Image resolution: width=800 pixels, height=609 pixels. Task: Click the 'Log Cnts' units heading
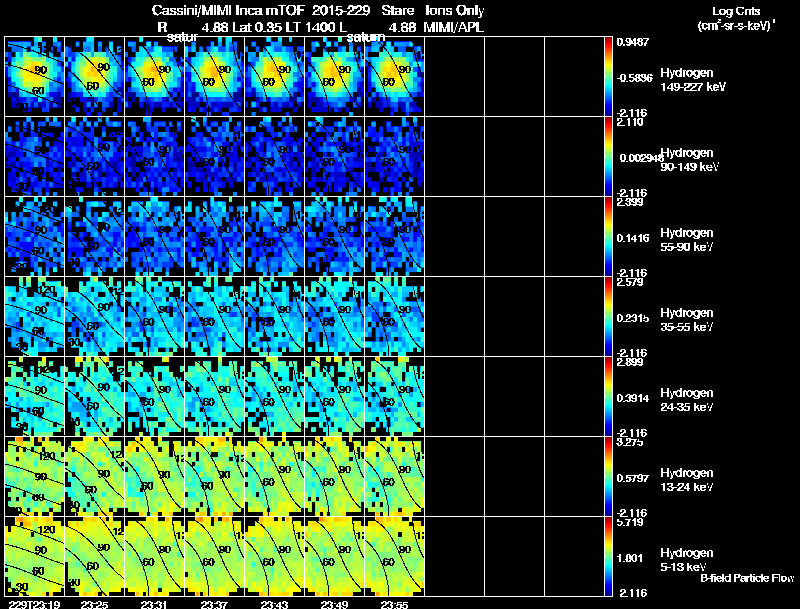736,11
